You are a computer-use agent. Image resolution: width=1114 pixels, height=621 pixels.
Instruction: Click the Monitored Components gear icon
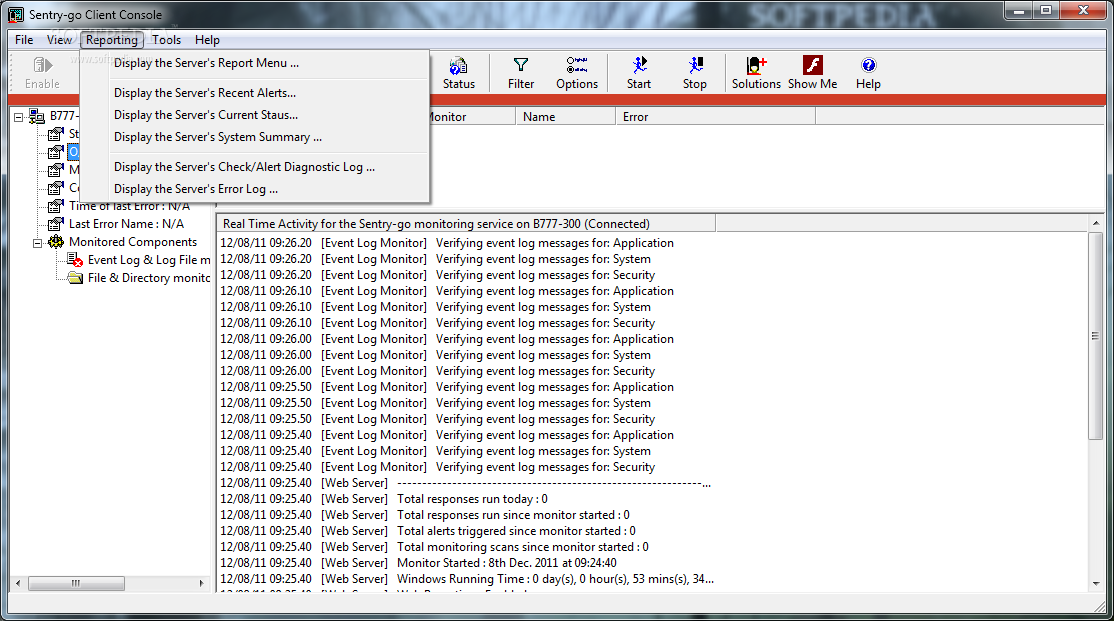click(55, 242)
